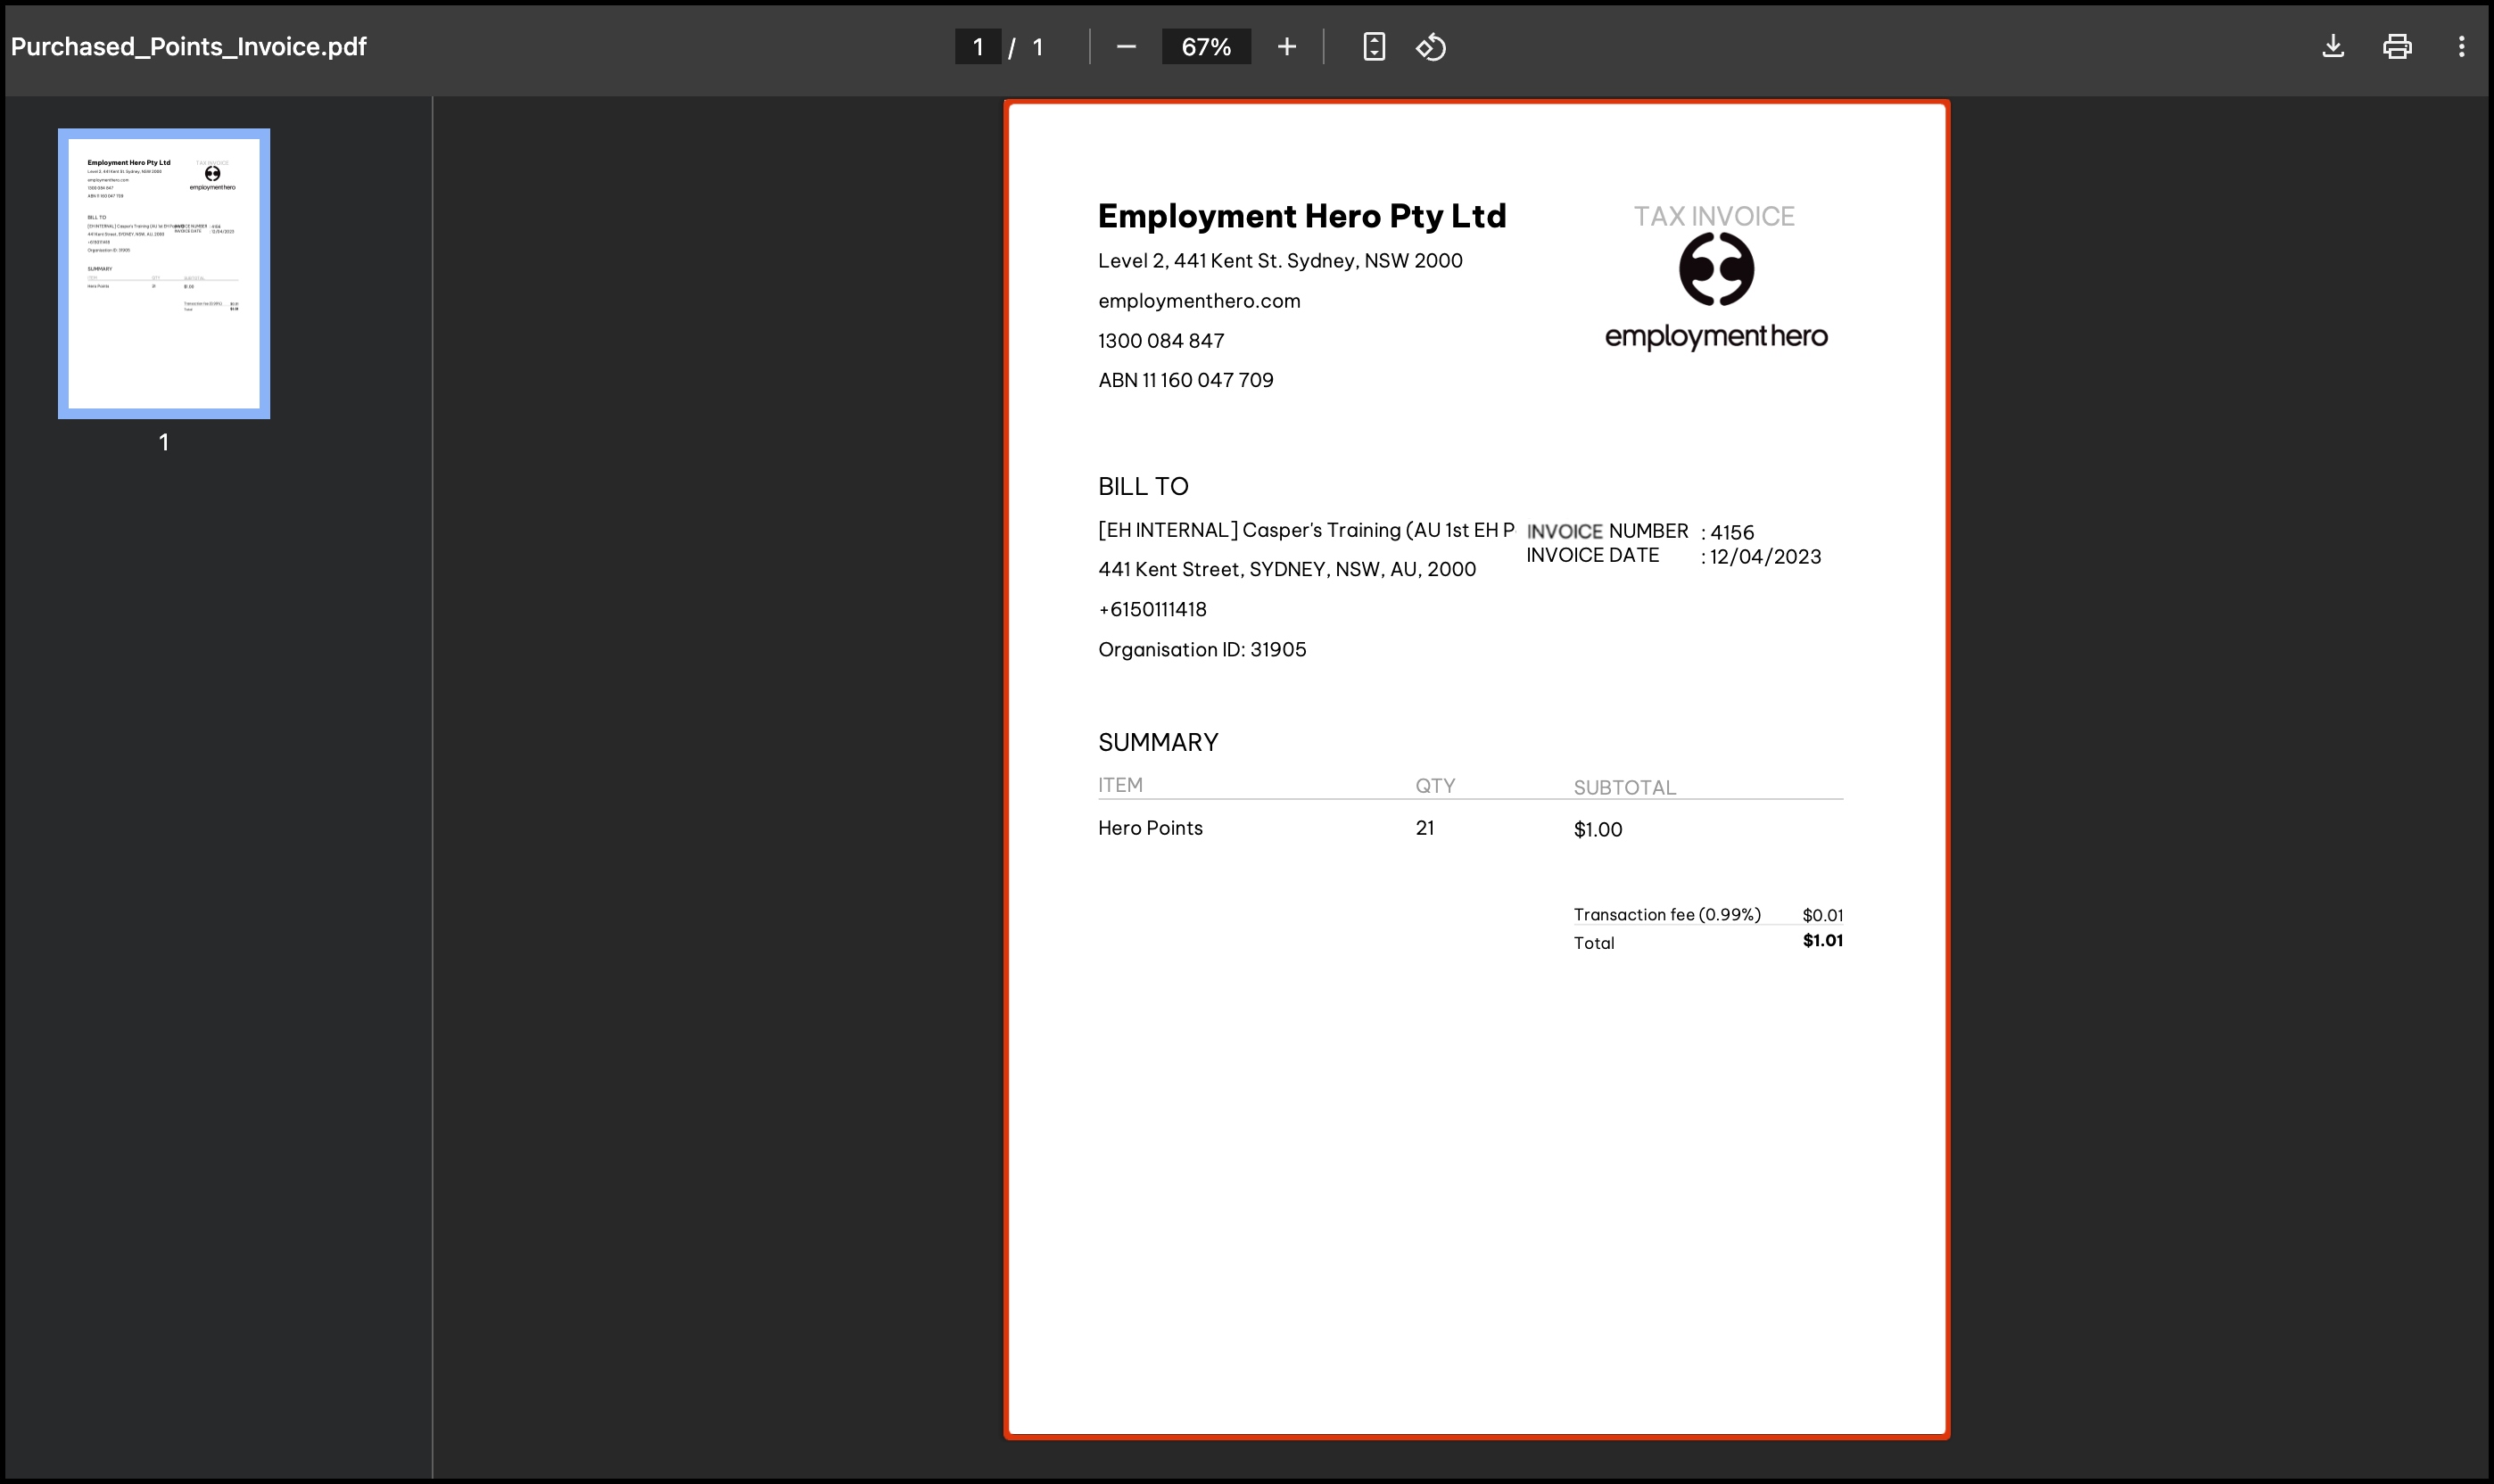Click the current page number field
Screen dimensions: 2494x1484
tap(977, 47)
